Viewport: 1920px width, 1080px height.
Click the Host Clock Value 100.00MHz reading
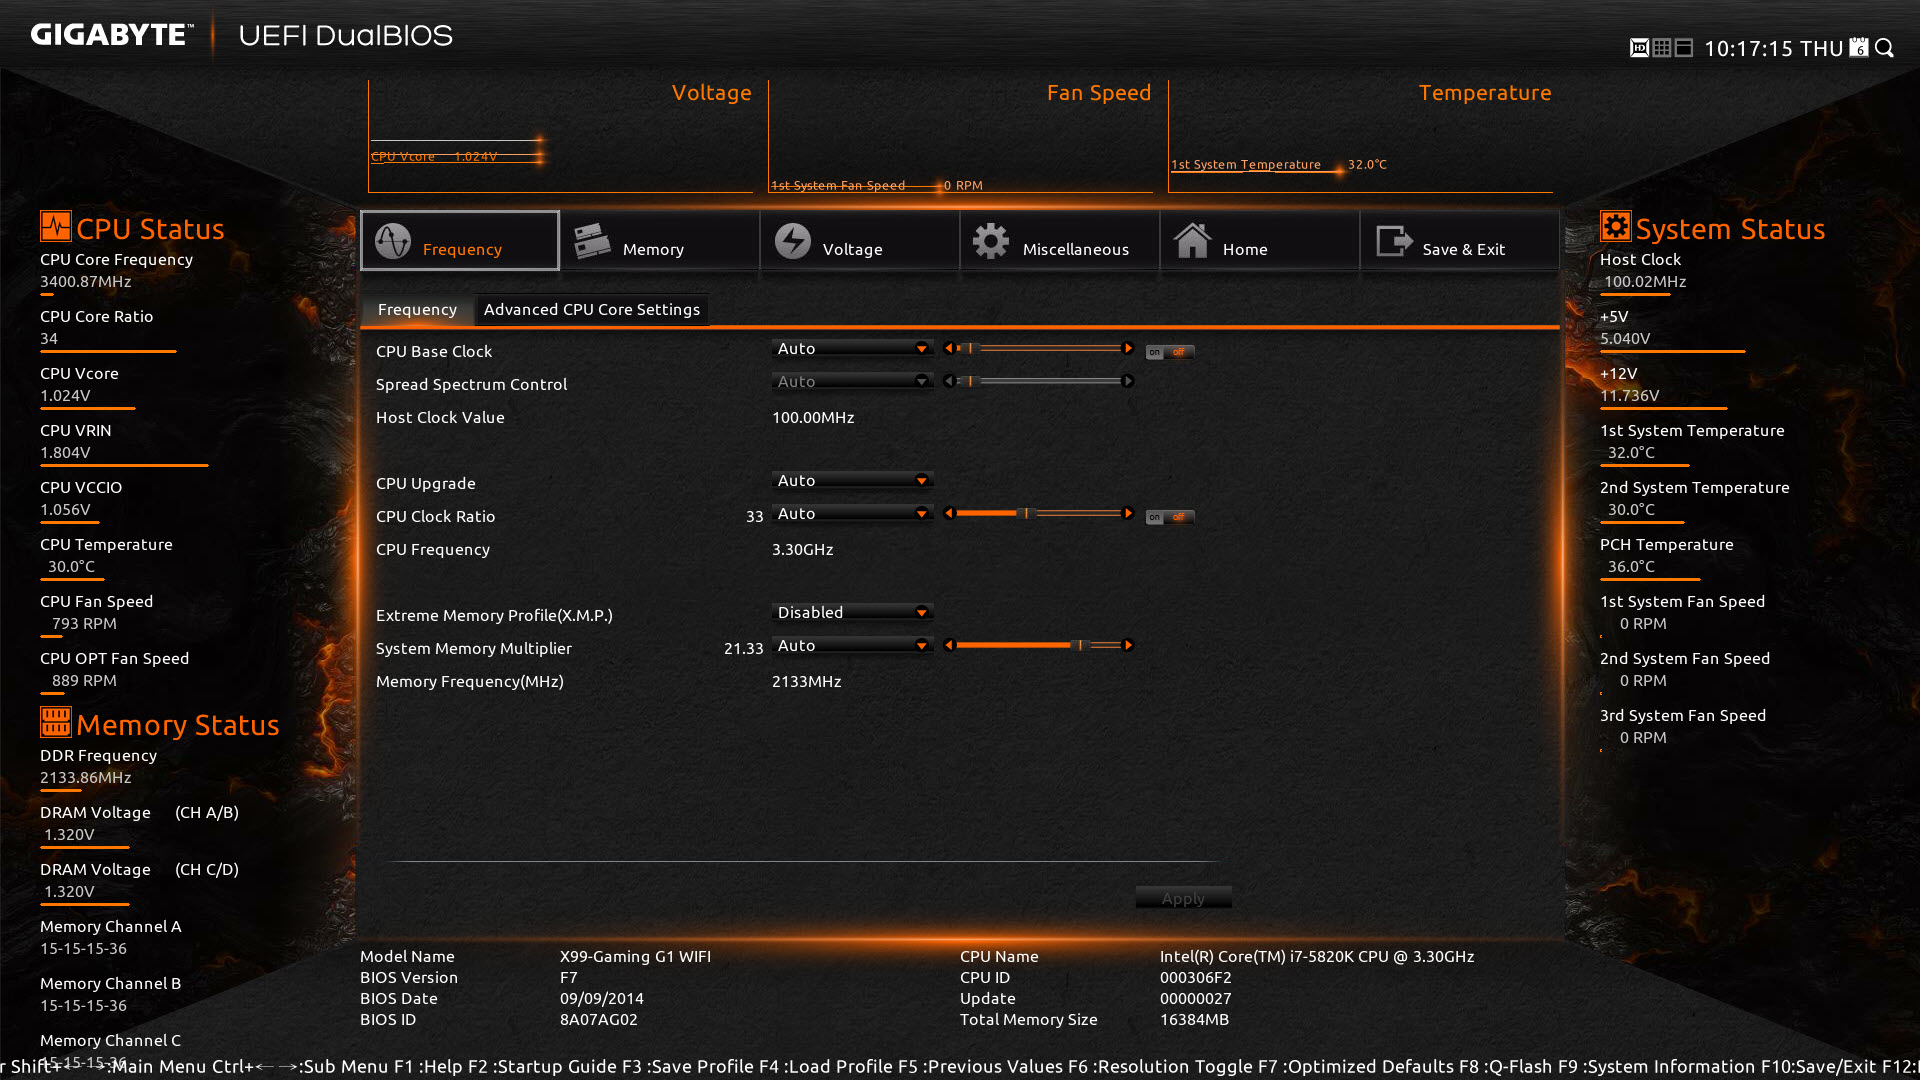click(813, 417)
